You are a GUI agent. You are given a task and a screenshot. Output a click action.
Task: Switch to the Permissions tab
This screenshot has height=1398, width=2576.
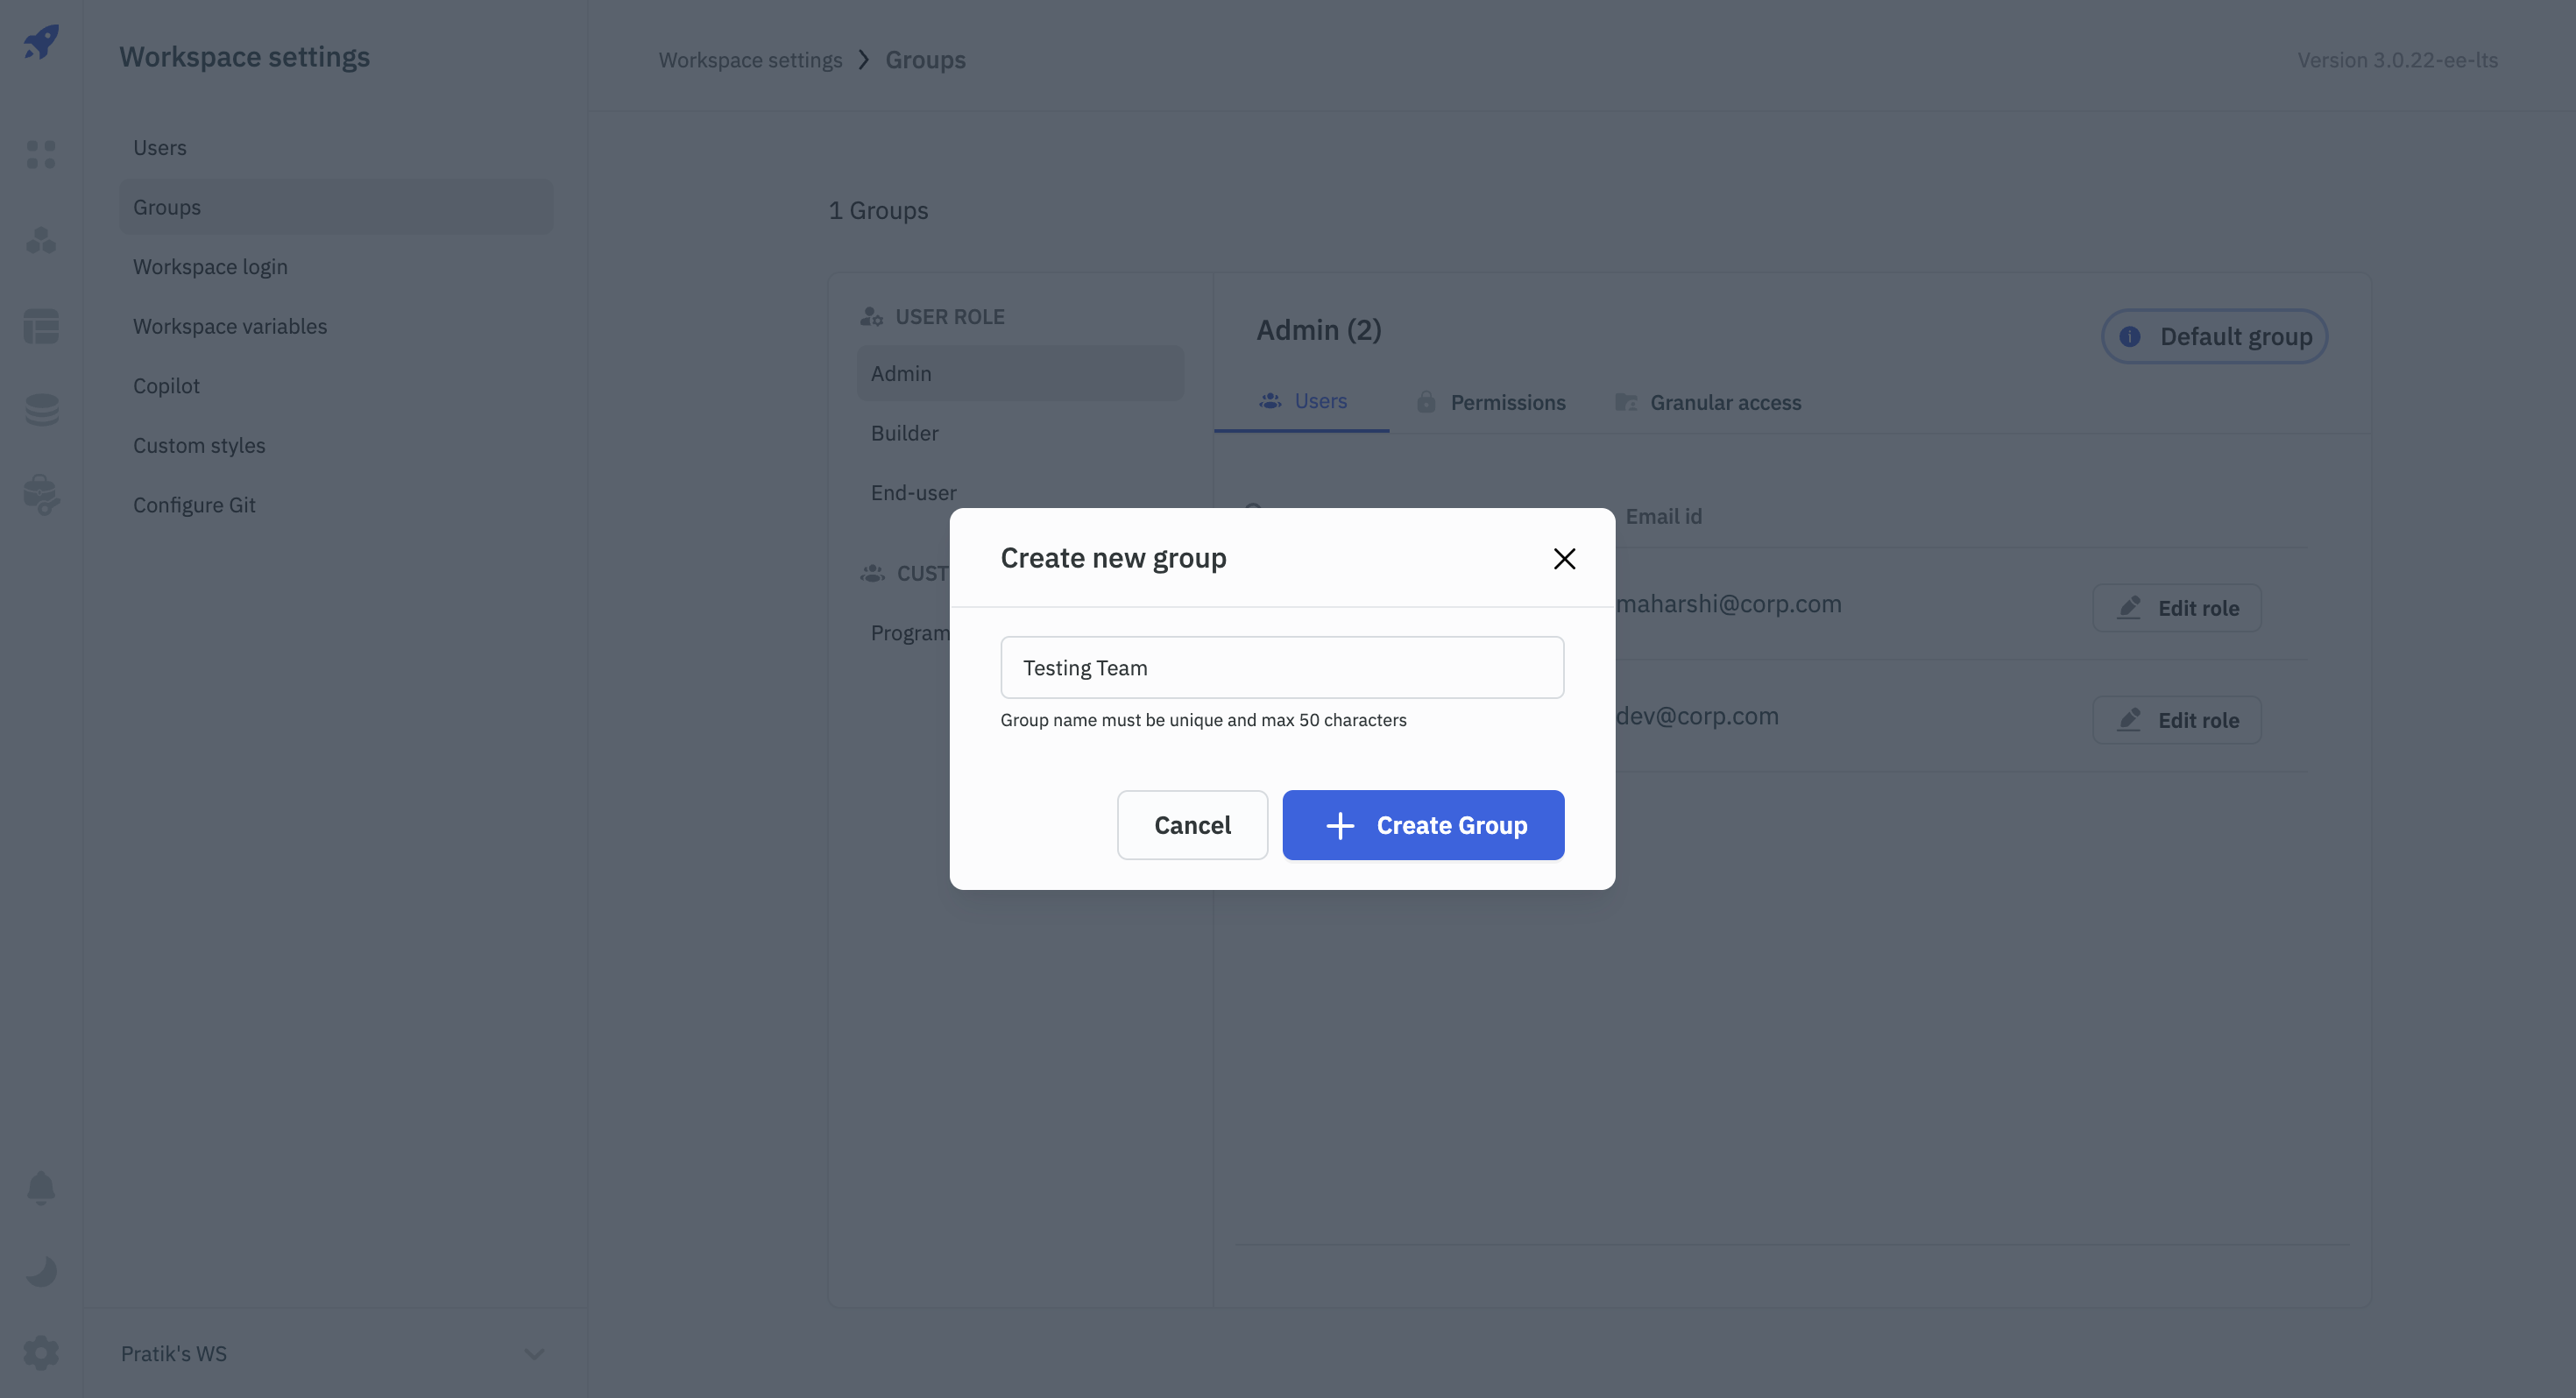(x=1492, y=402)
